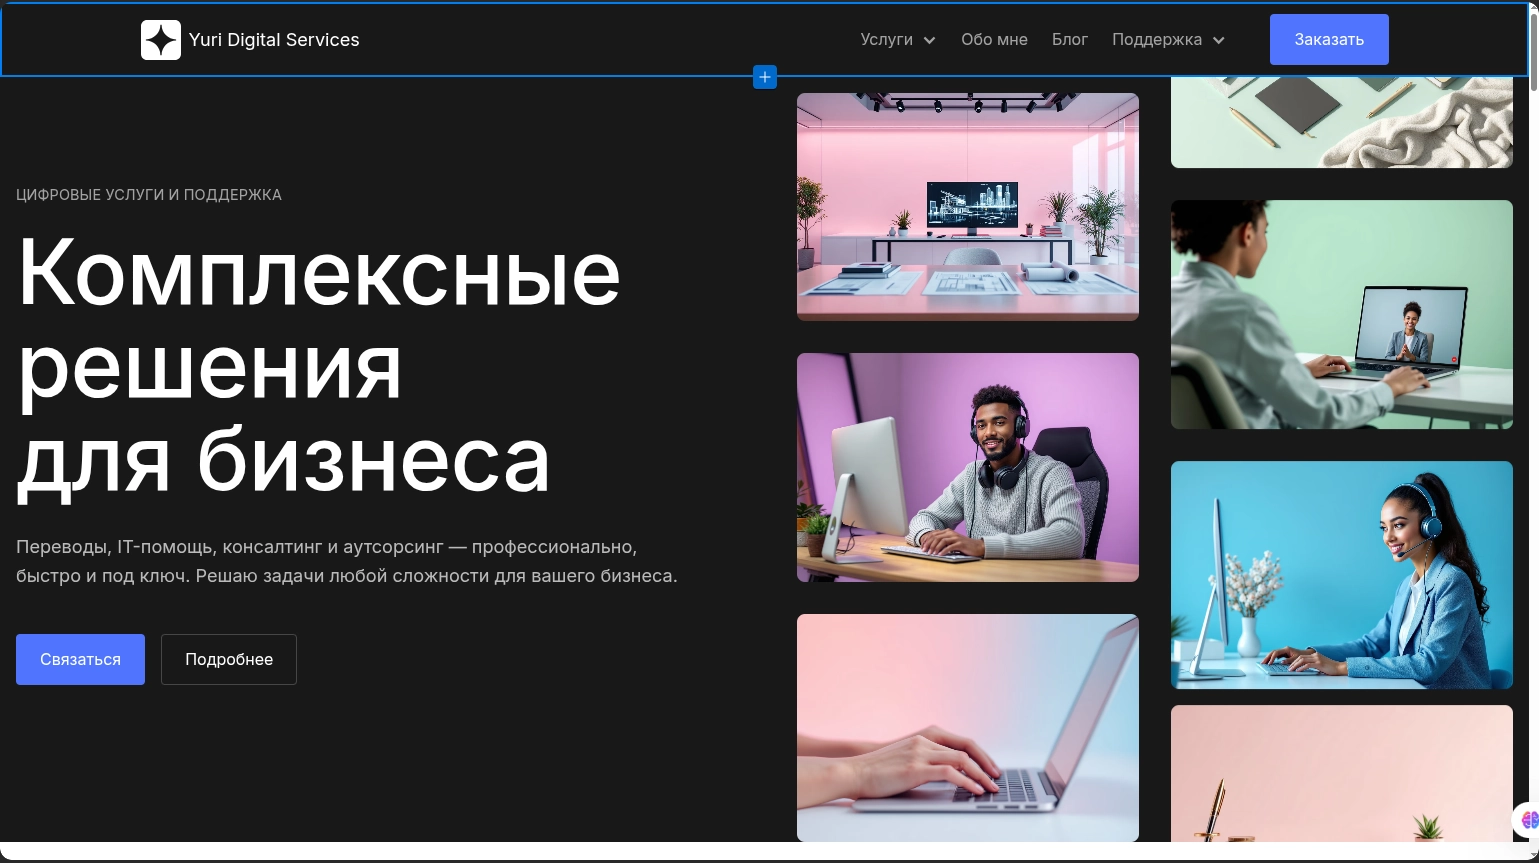Open the Обо мне menu item
The width and height of the screenshot is (1539, 863).
[994, 40]
